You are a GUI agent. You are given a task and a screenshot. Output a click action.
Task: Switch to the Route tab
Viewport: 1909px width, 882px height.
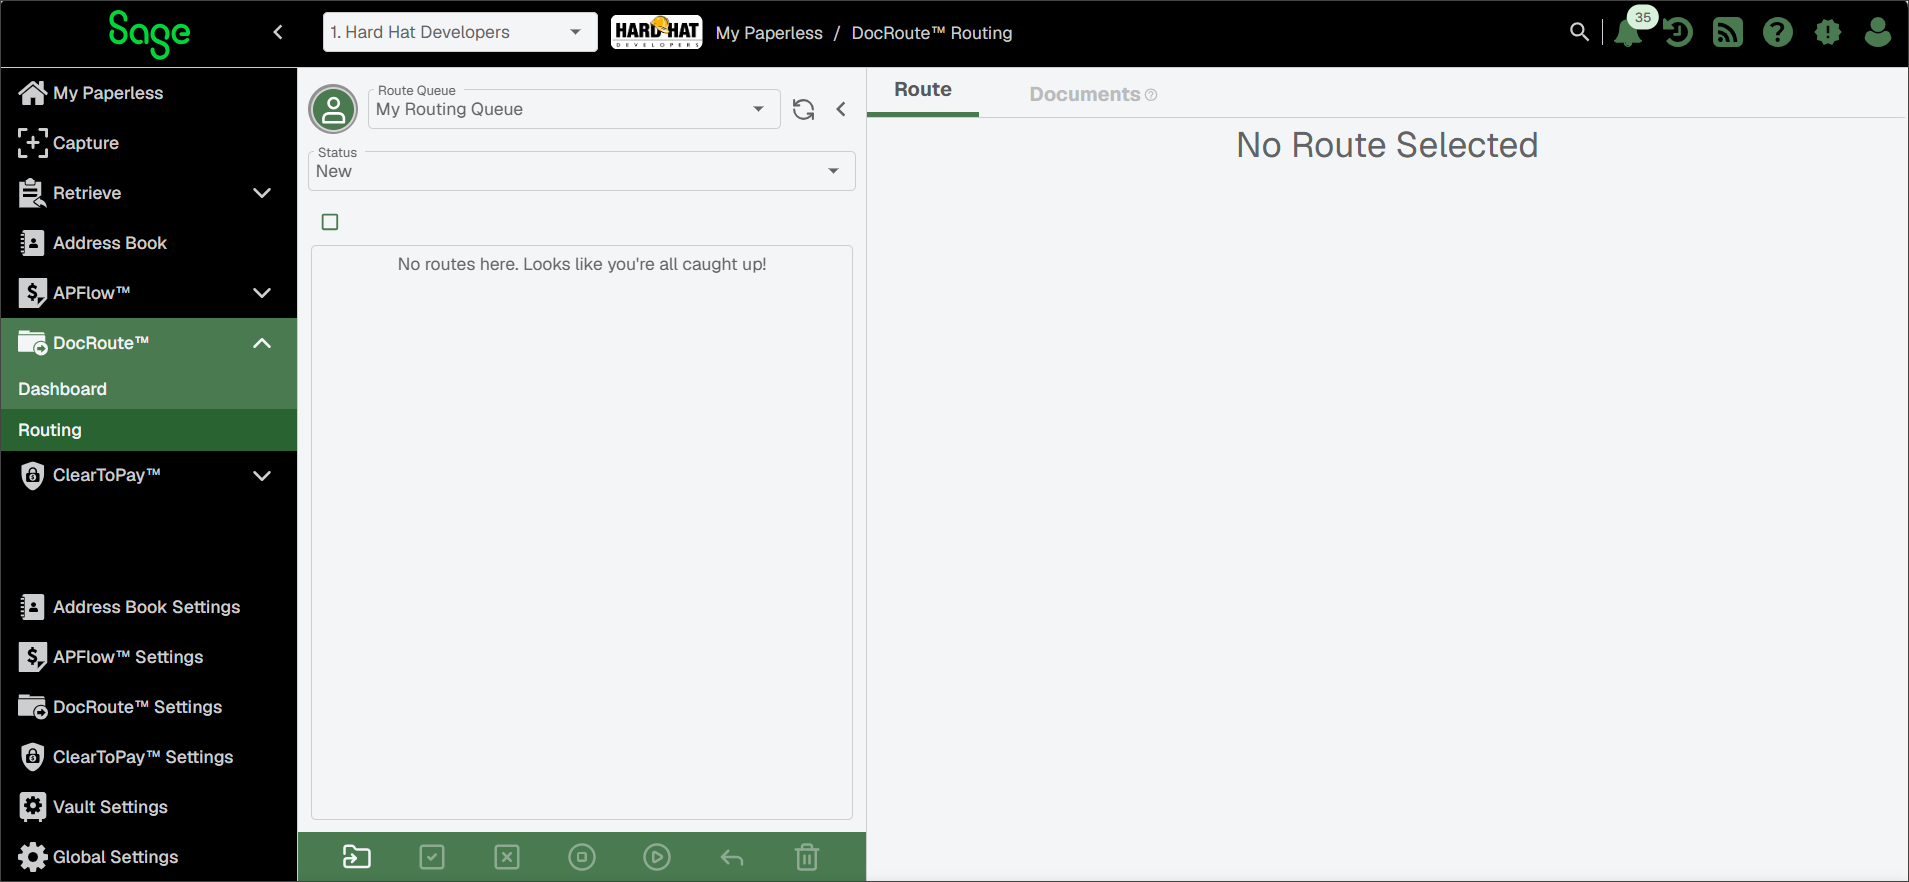coord(923,90)
